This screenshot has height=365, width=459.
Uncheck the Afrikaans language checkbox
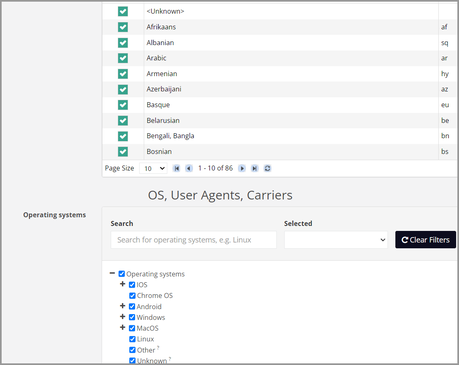pos(123,27)
